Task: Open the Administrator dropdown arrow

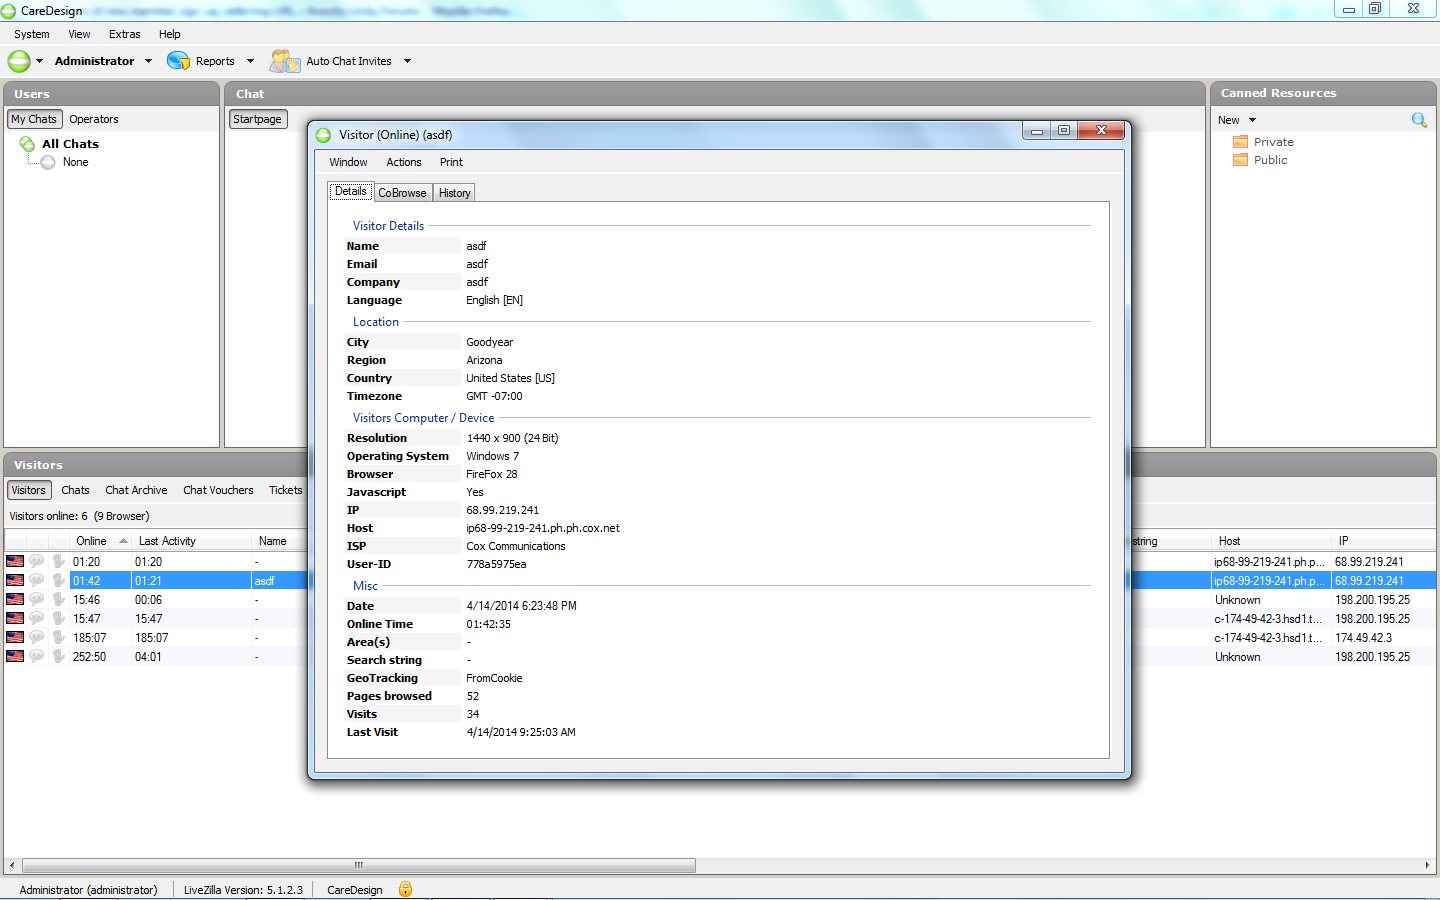Action: coord(149,61)
